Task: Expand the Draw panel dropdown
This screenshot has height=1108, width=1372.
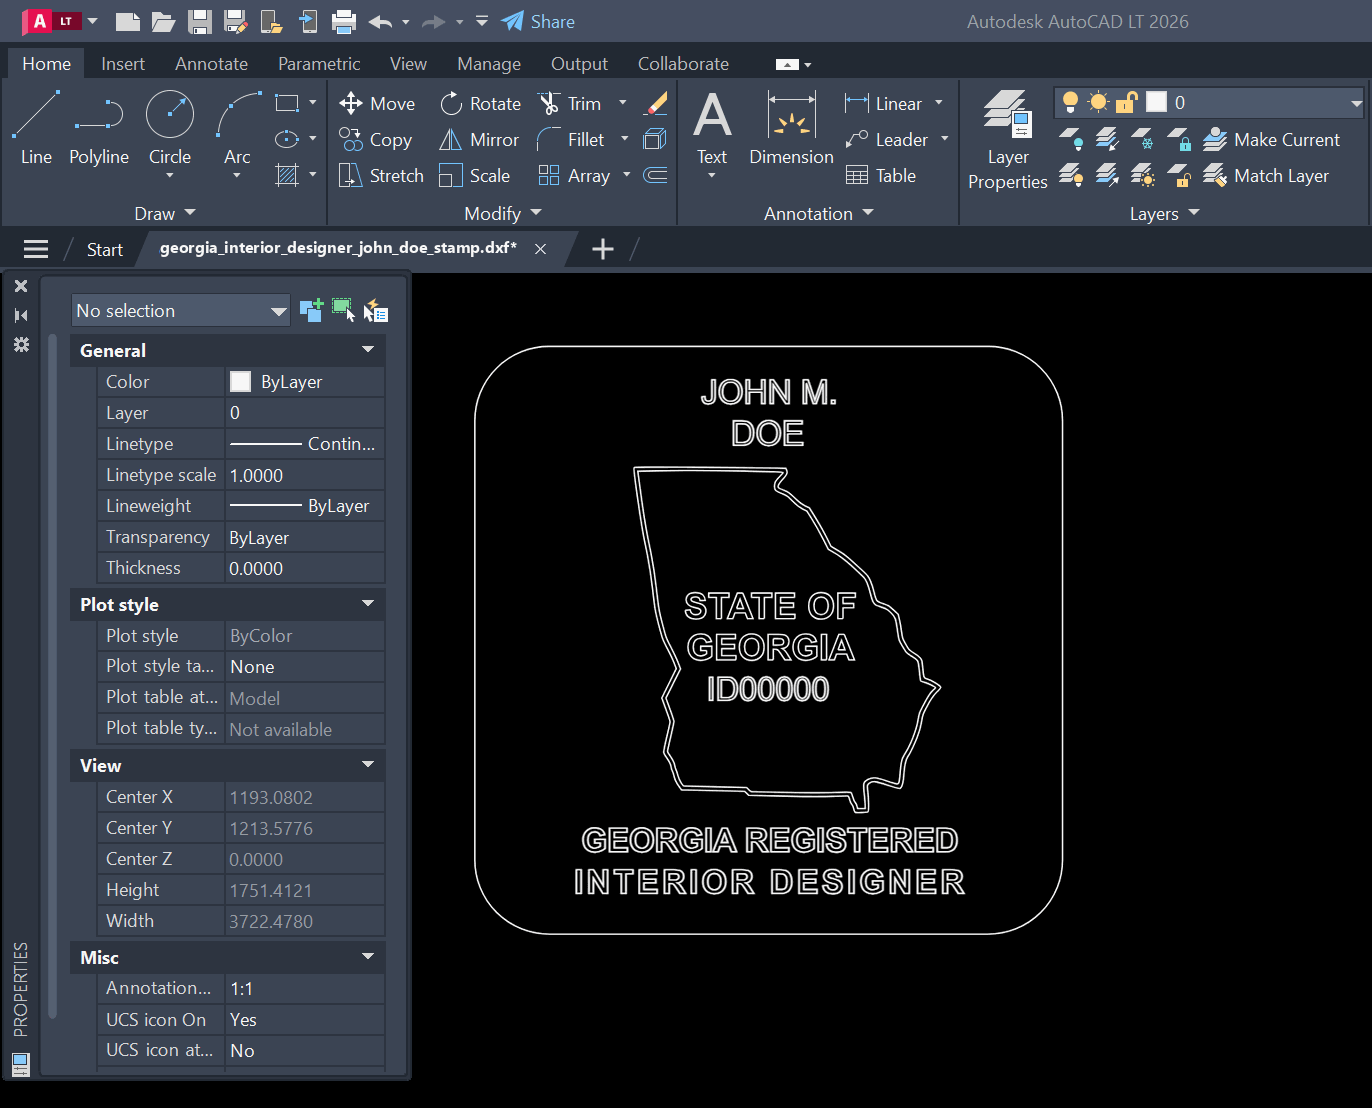Action: click(x=165, y=213)
